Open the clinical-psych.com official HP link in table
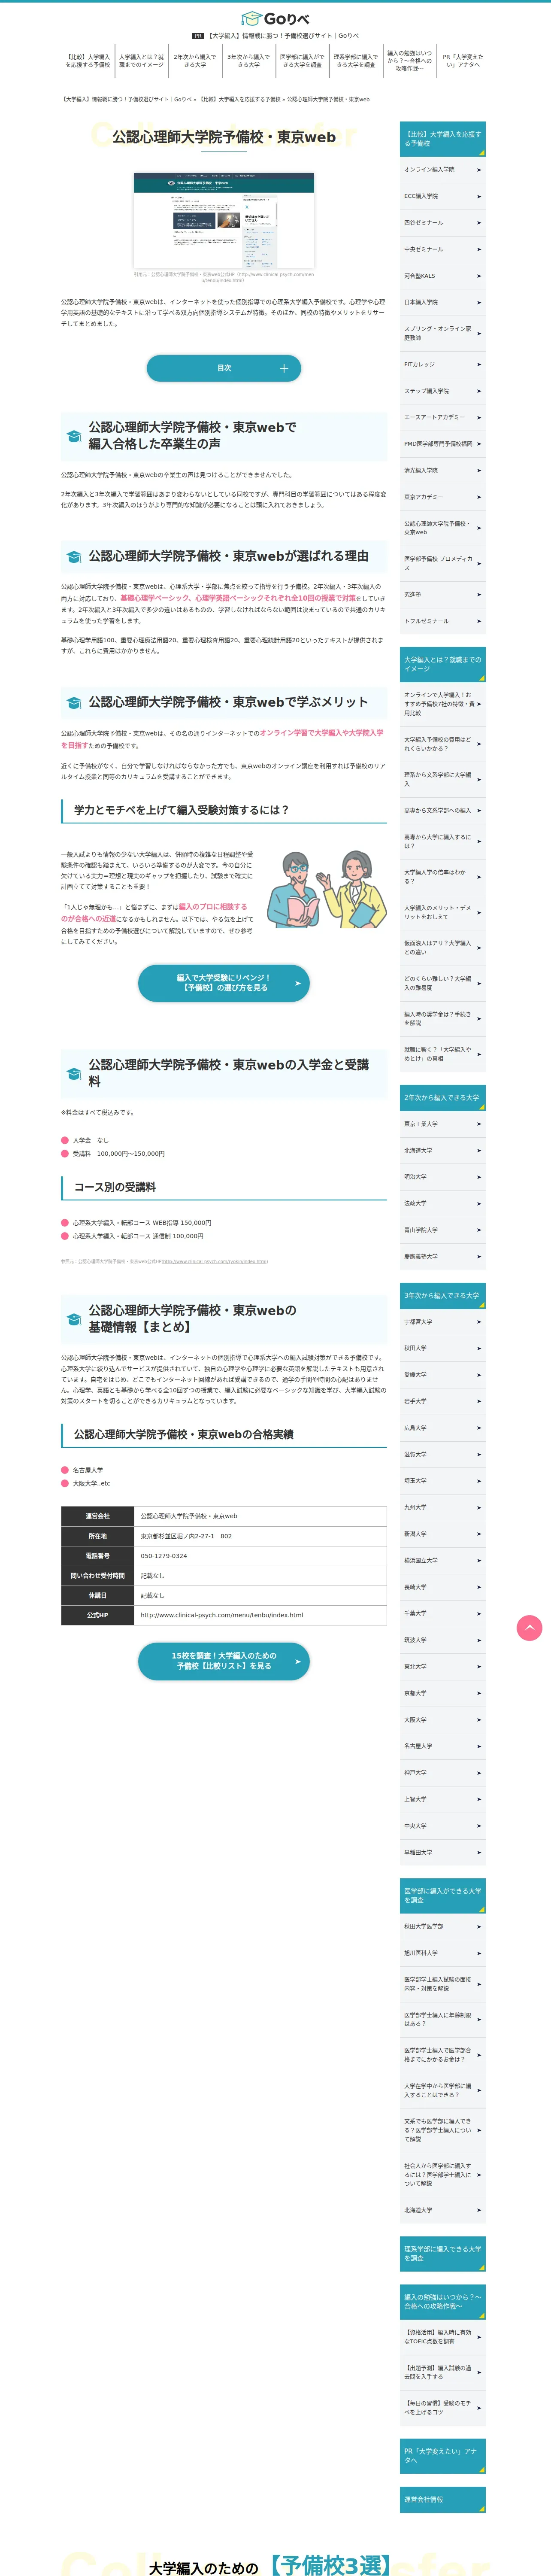 pyautogui.click(x=222, y=1615)
